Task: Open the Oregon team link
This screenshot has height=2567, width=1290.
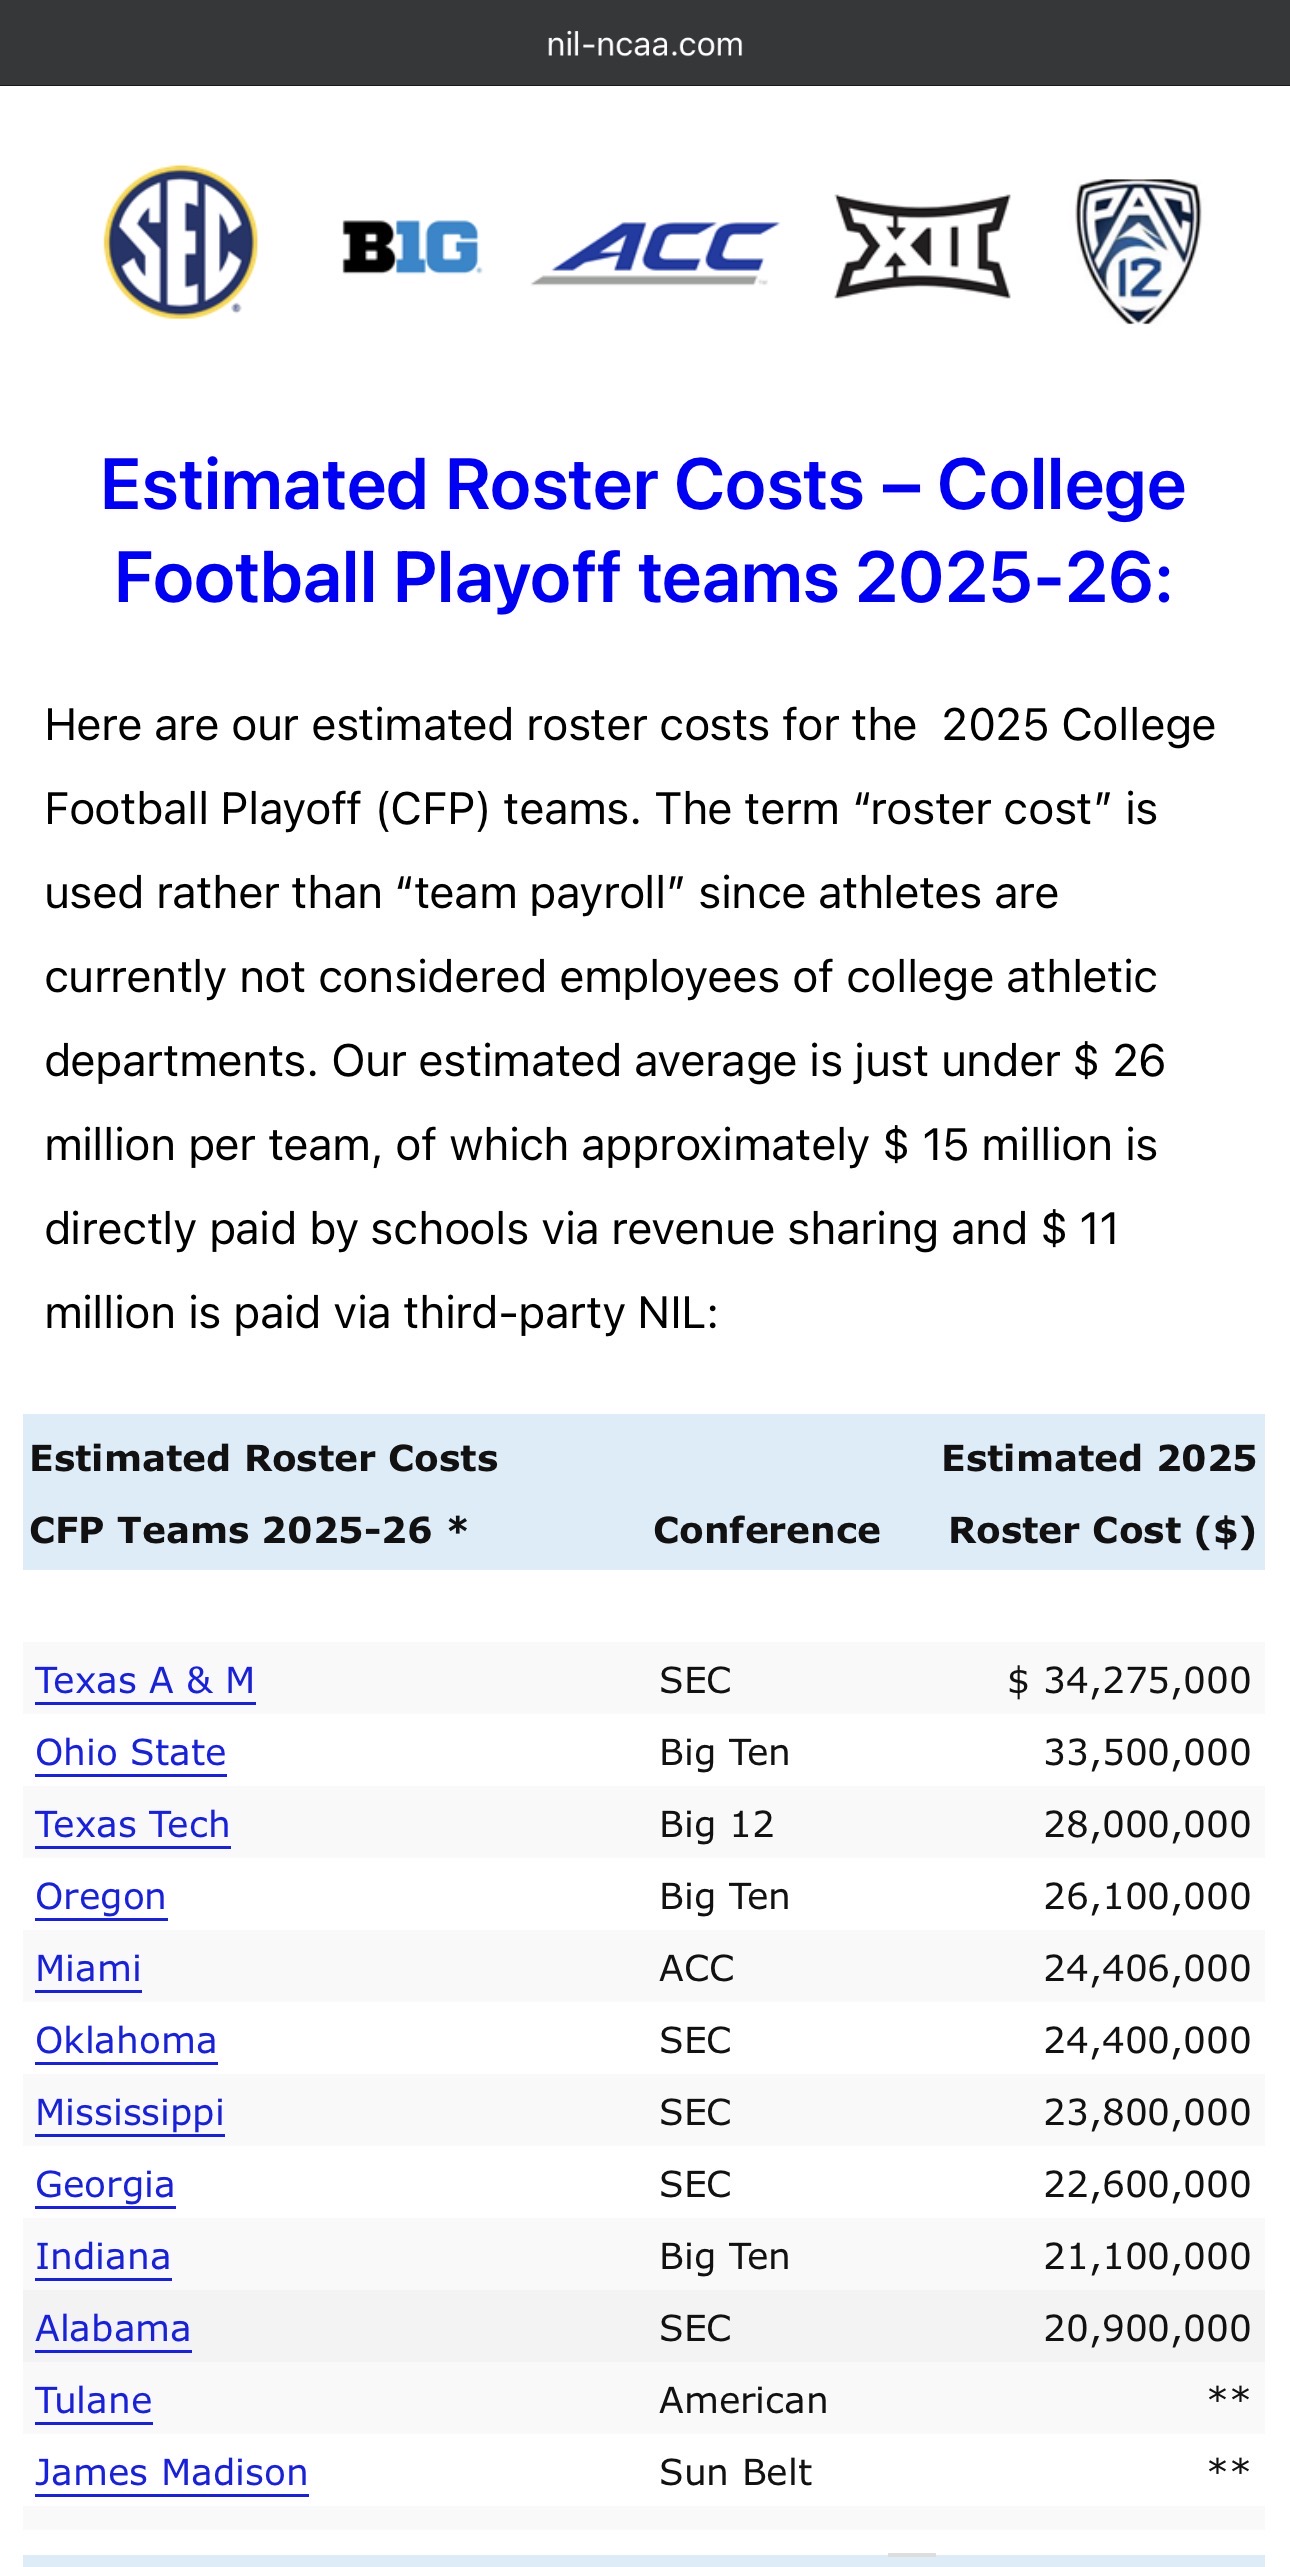Action: [101, 1896]
